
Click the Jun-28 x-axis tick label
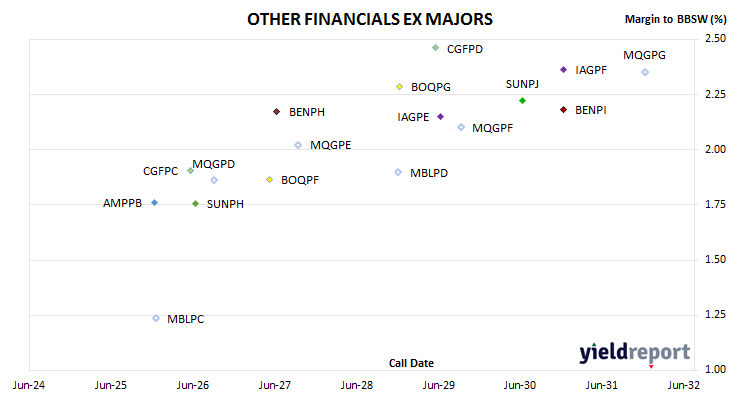(357, 385)
